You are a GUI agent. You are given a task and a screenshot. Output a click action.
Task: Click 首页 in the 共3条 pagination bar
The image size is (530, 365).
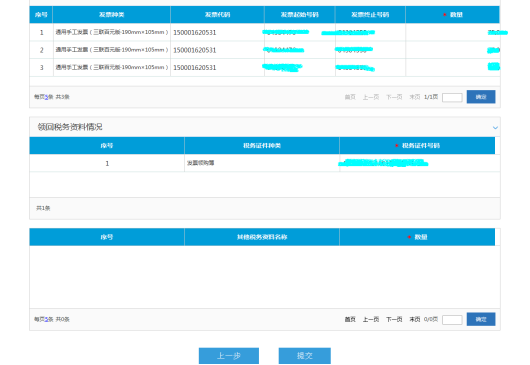[x=350, y=97]
